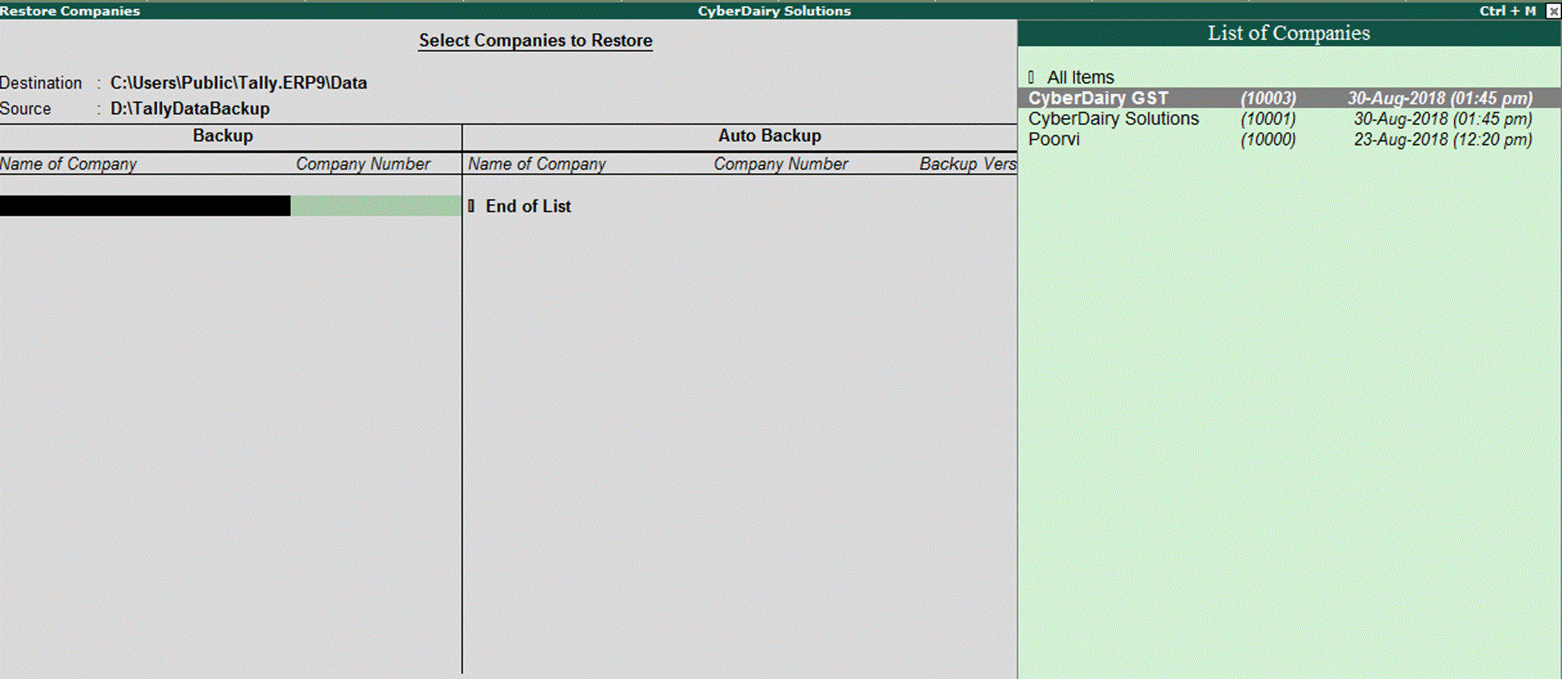The width and height of the screenshot is (1562, 679).
Task: Click the Auto Backup section header
Action: click(769, 136)
